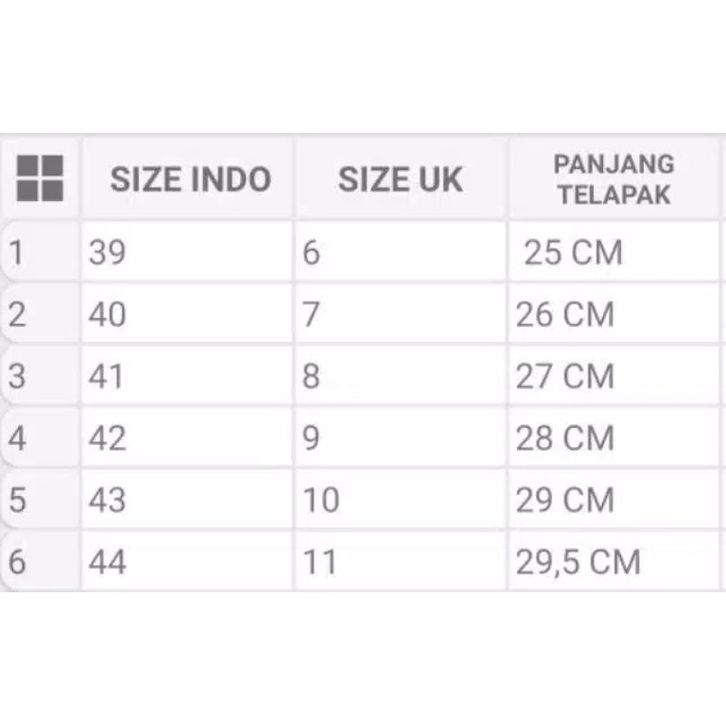Click the Indo size 42 cell
The height and width of the screenshot is (726, 726).
pyautogui.click(x=187, y=438)
